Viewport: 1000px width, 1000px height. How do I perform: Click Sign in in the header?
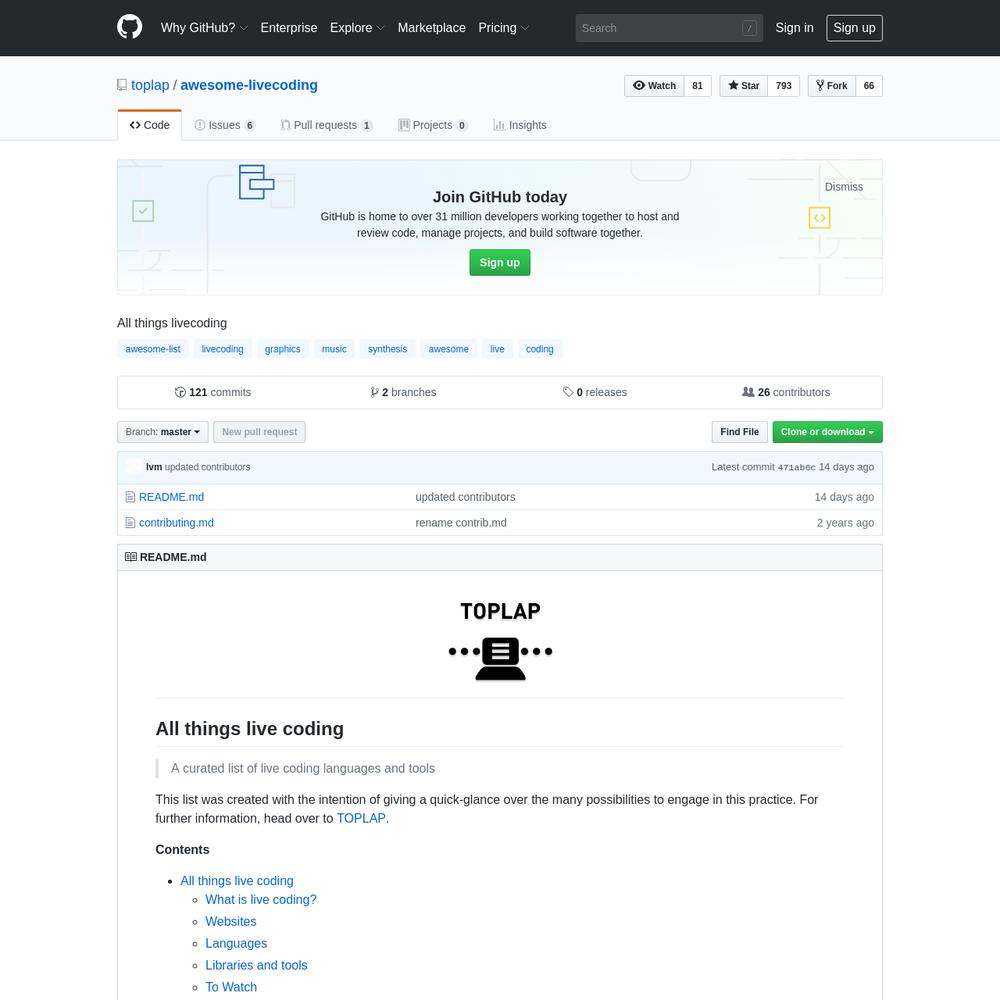point(794,28)
